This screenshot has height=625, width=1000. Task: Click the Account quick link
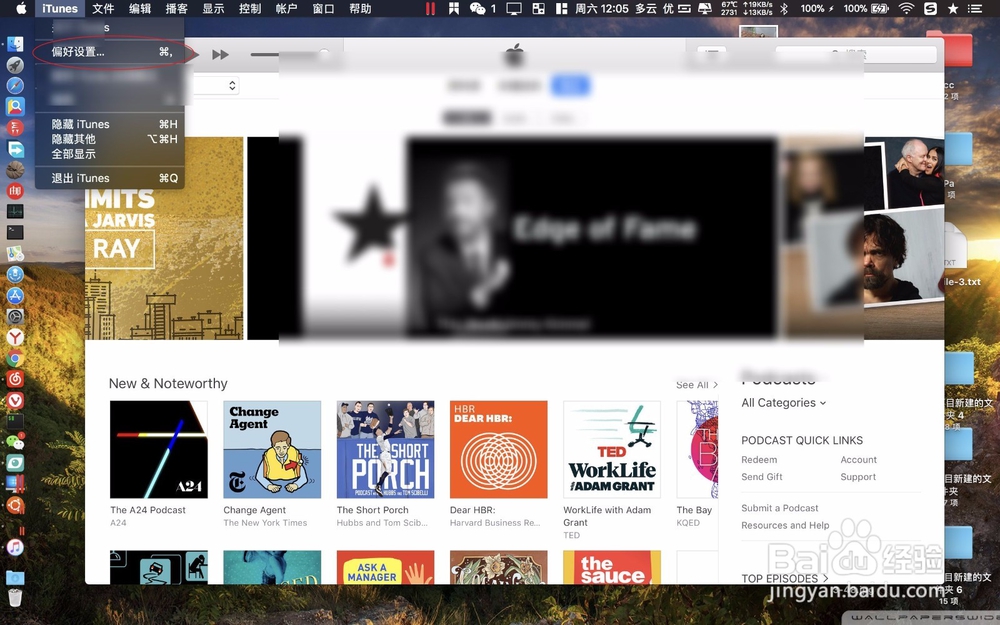pyautogui.click(x=858, y=460)
